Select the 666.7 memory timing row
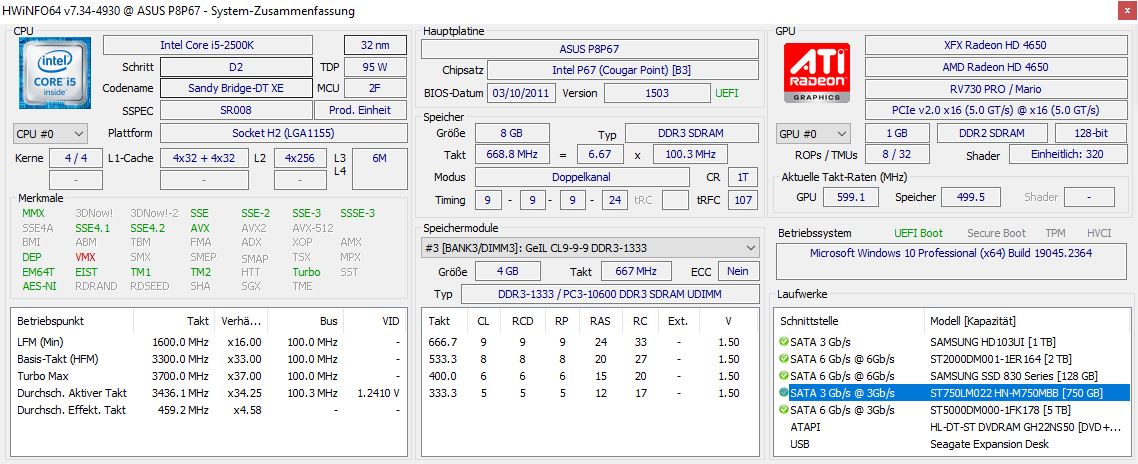This screenshot has width=1138, height=464. (x=590, y=342)
